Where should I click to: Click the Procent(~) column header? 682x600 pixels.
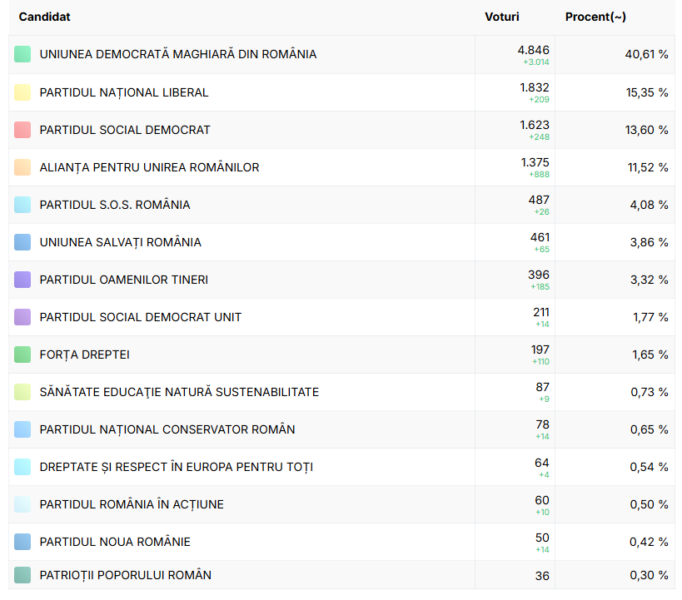[x=595, y=17]
